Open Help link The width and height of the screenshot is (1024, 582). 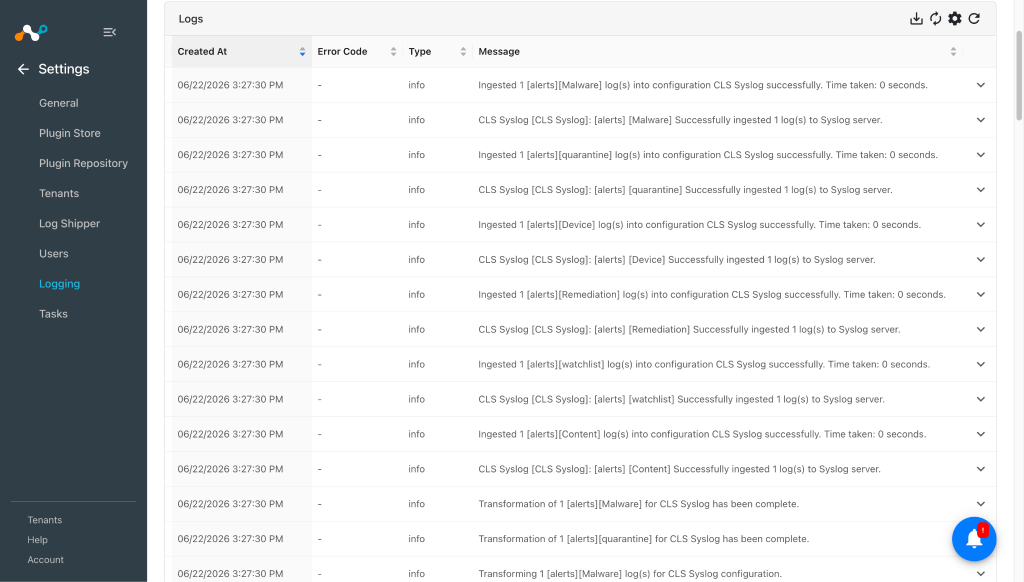point(37,540)
